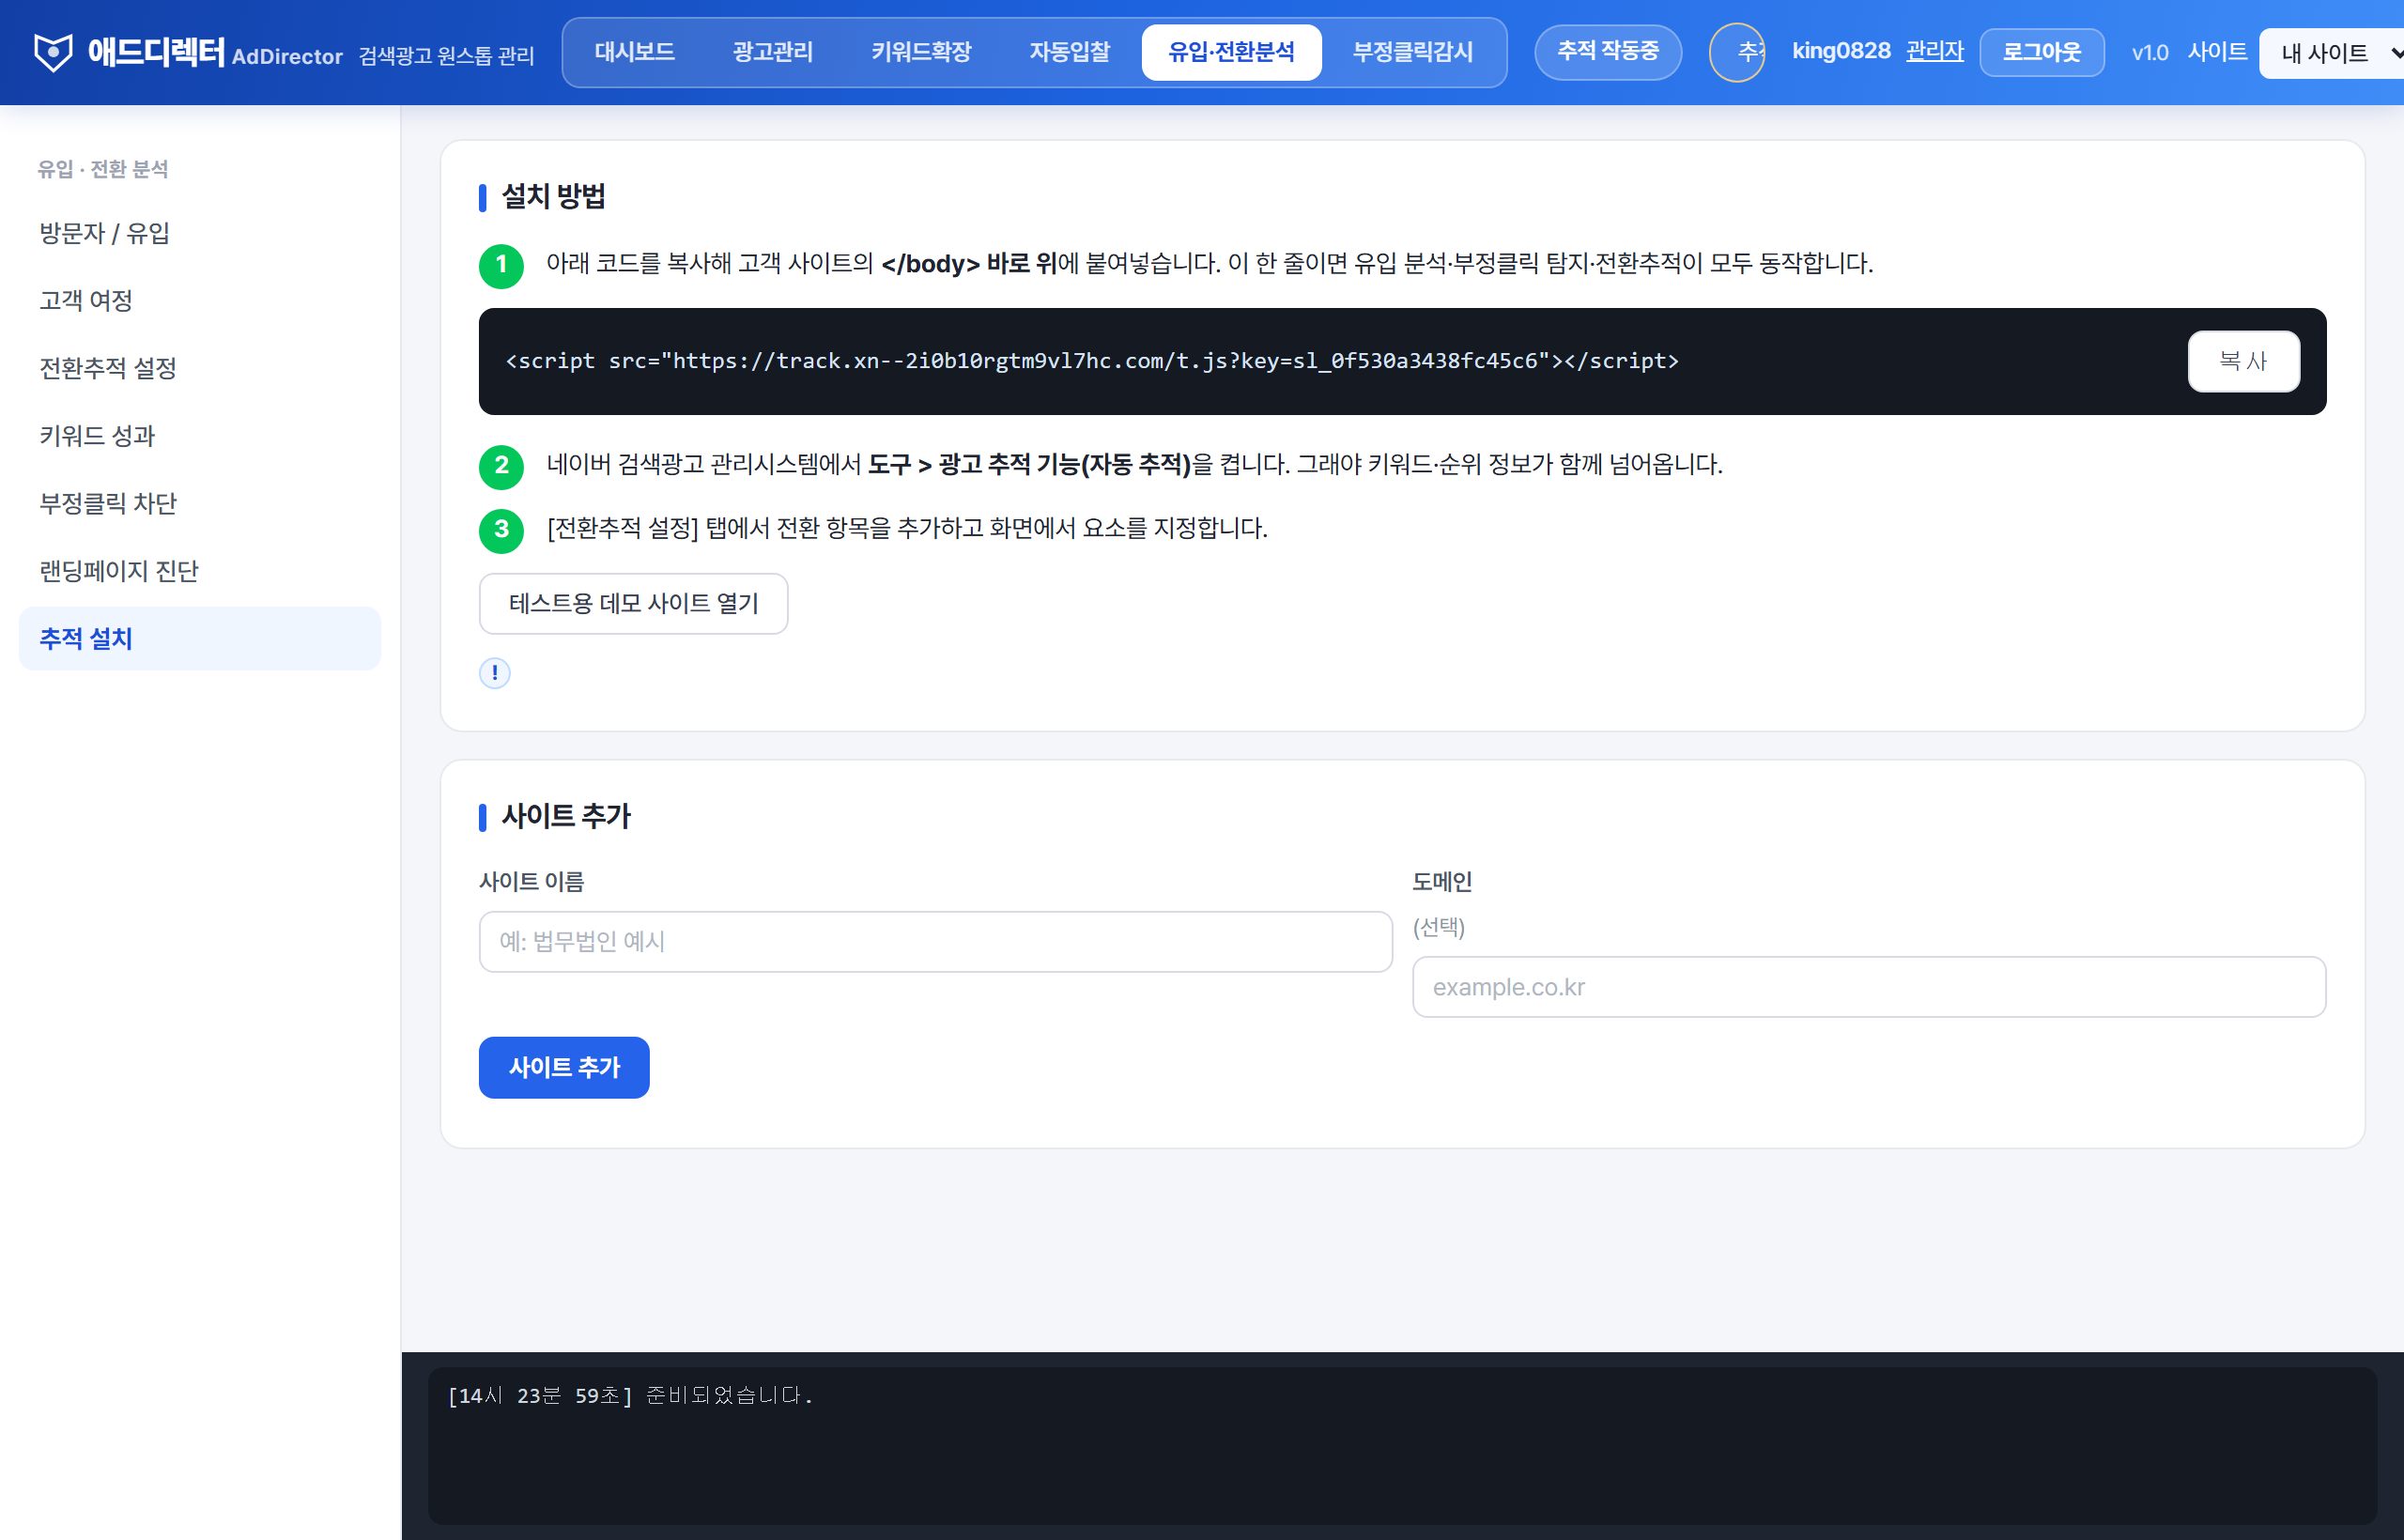Focus the 사이트 이름 input field

click(935, 942)
